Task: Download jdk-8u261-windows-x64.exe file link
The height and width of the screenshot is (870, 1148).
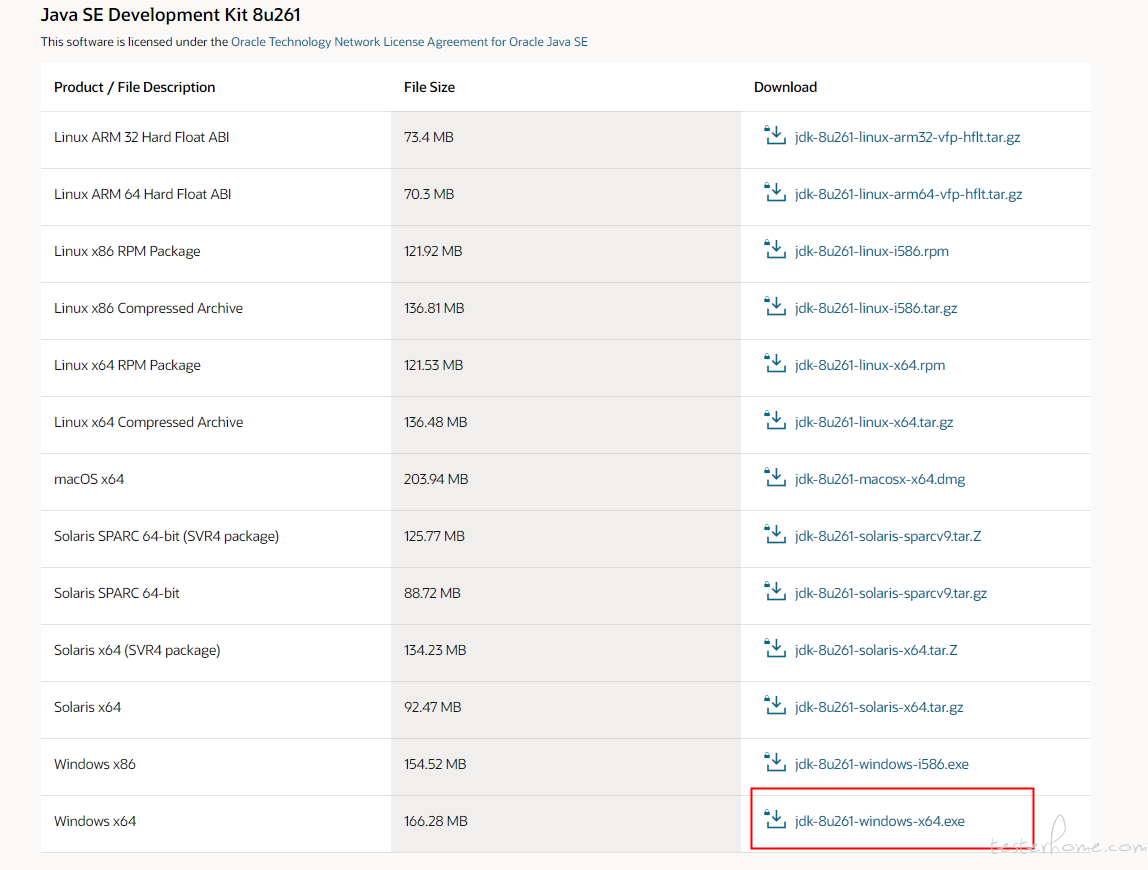Action: [880, 822]
